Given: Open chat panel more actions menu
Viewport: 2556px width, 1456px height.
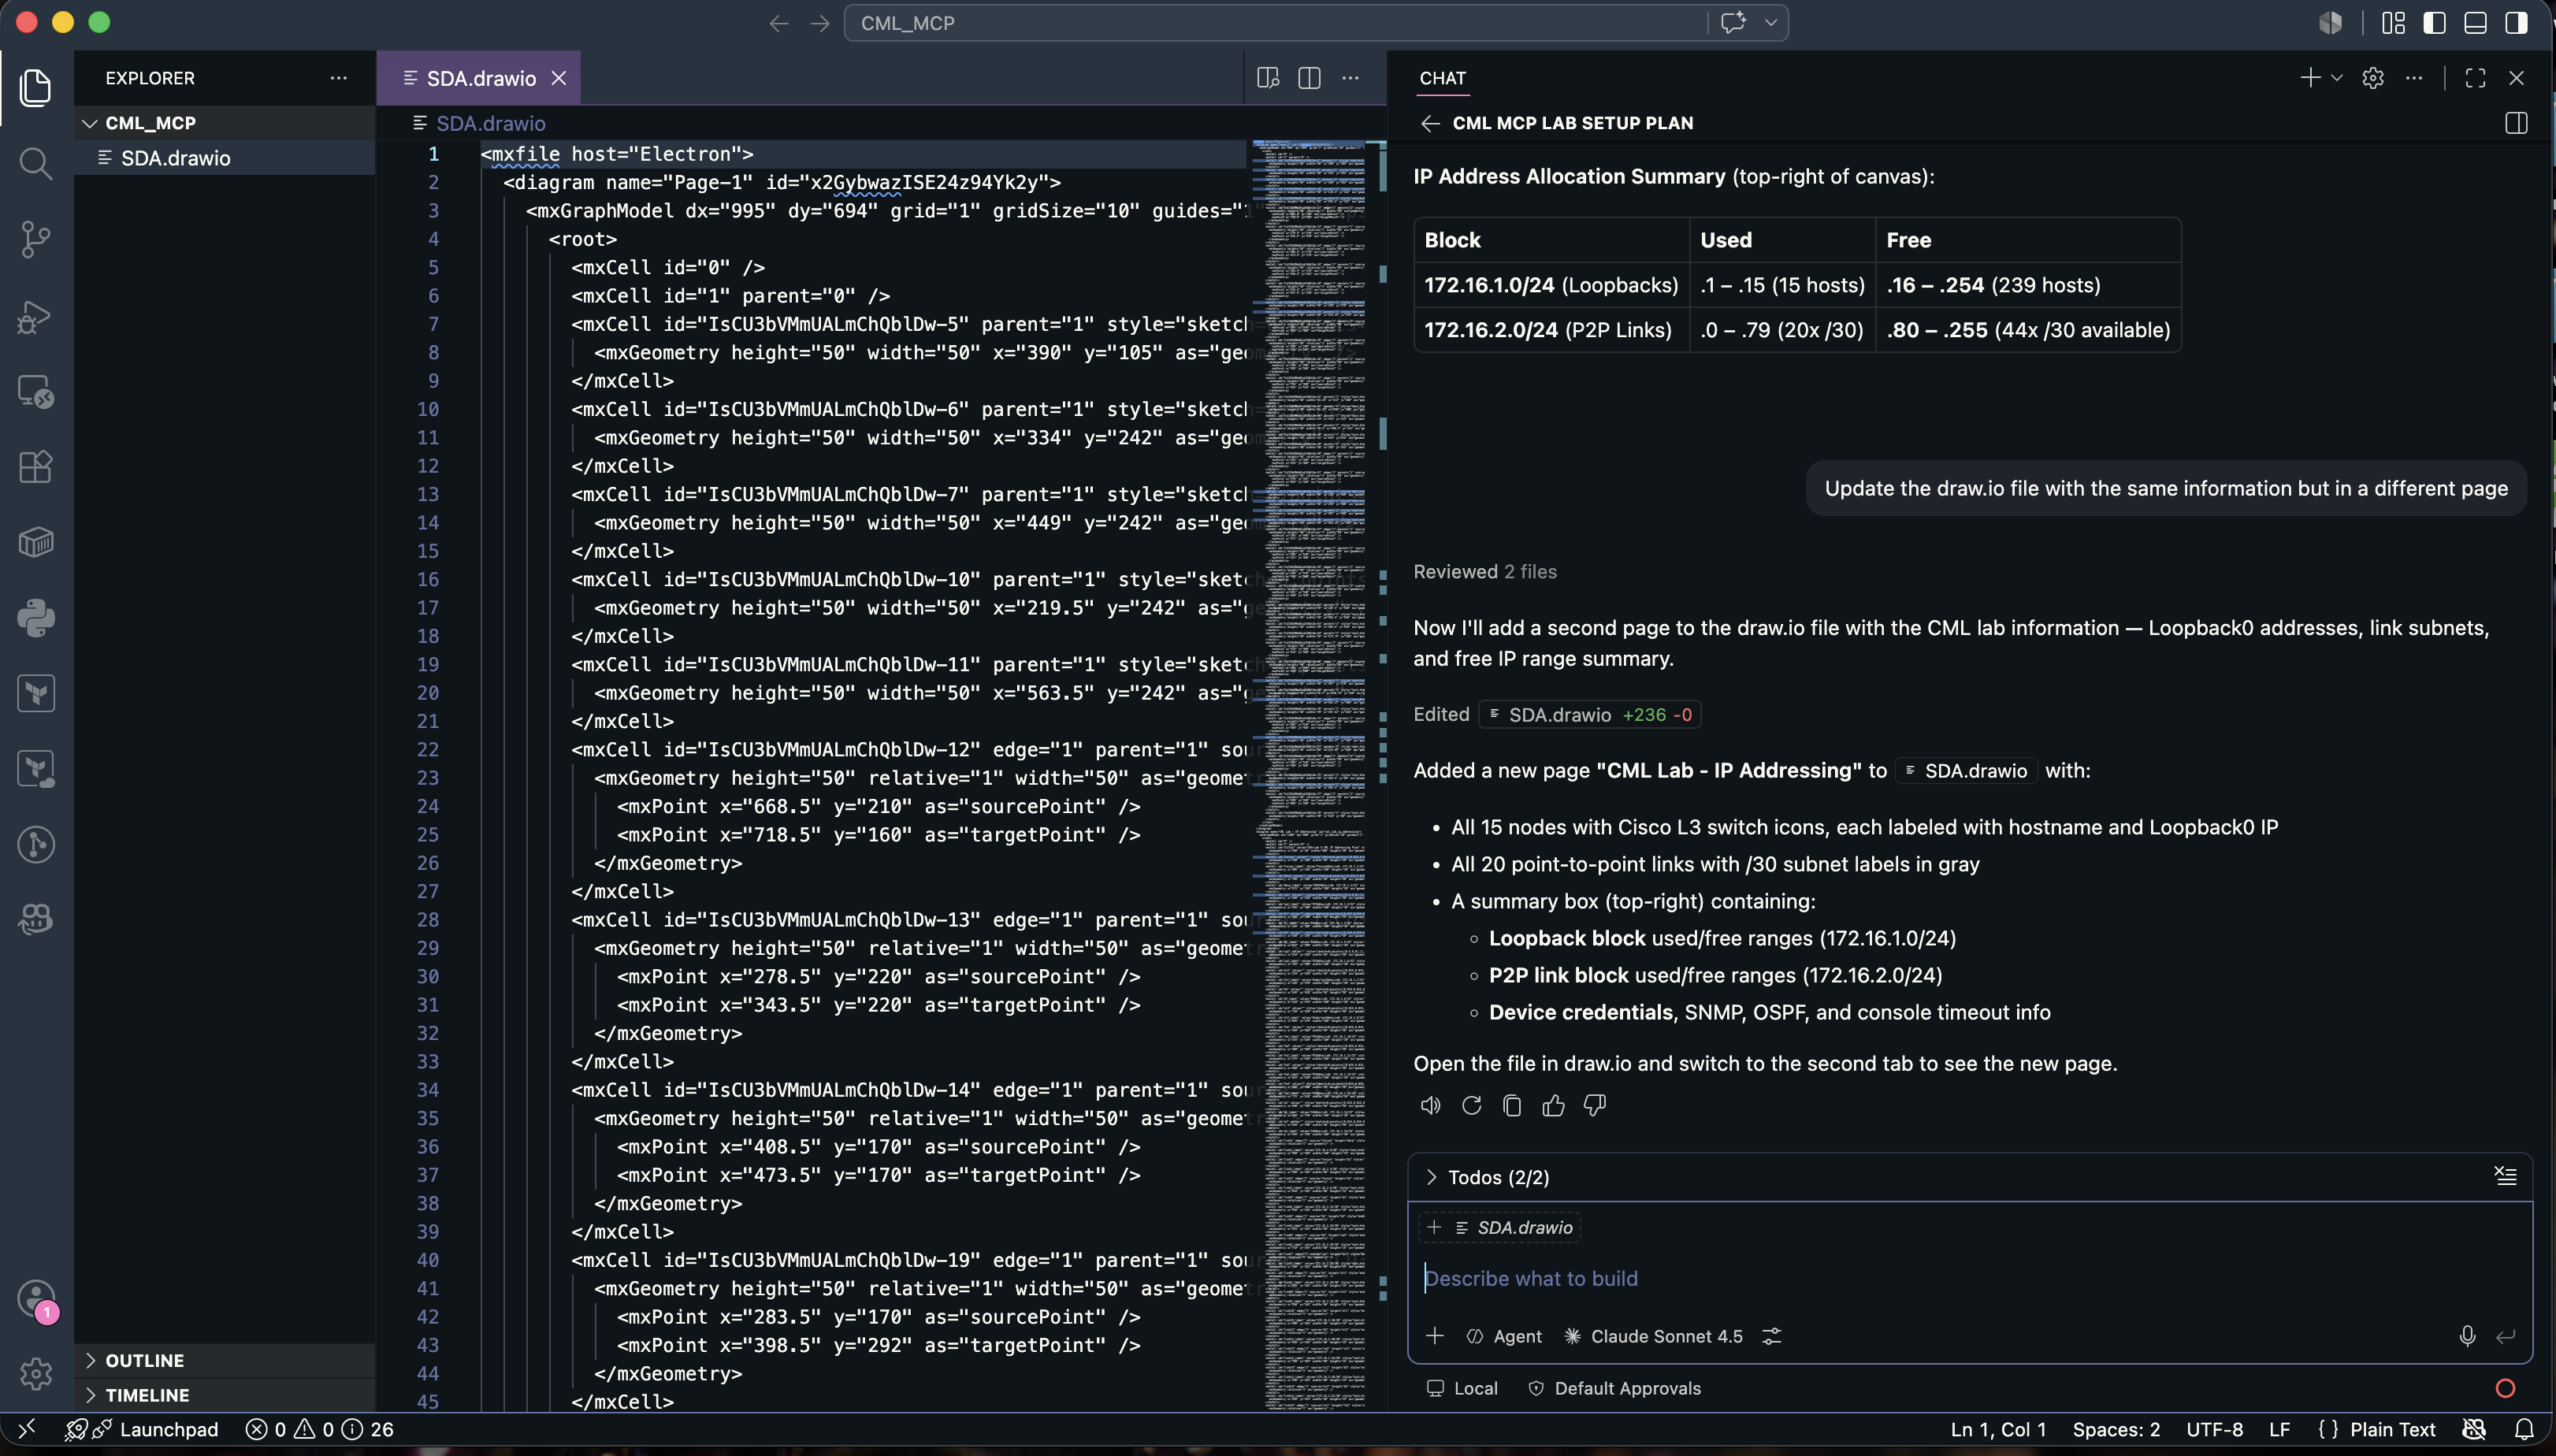Looking at the screenshot, I should click(x=2414, y=78).
